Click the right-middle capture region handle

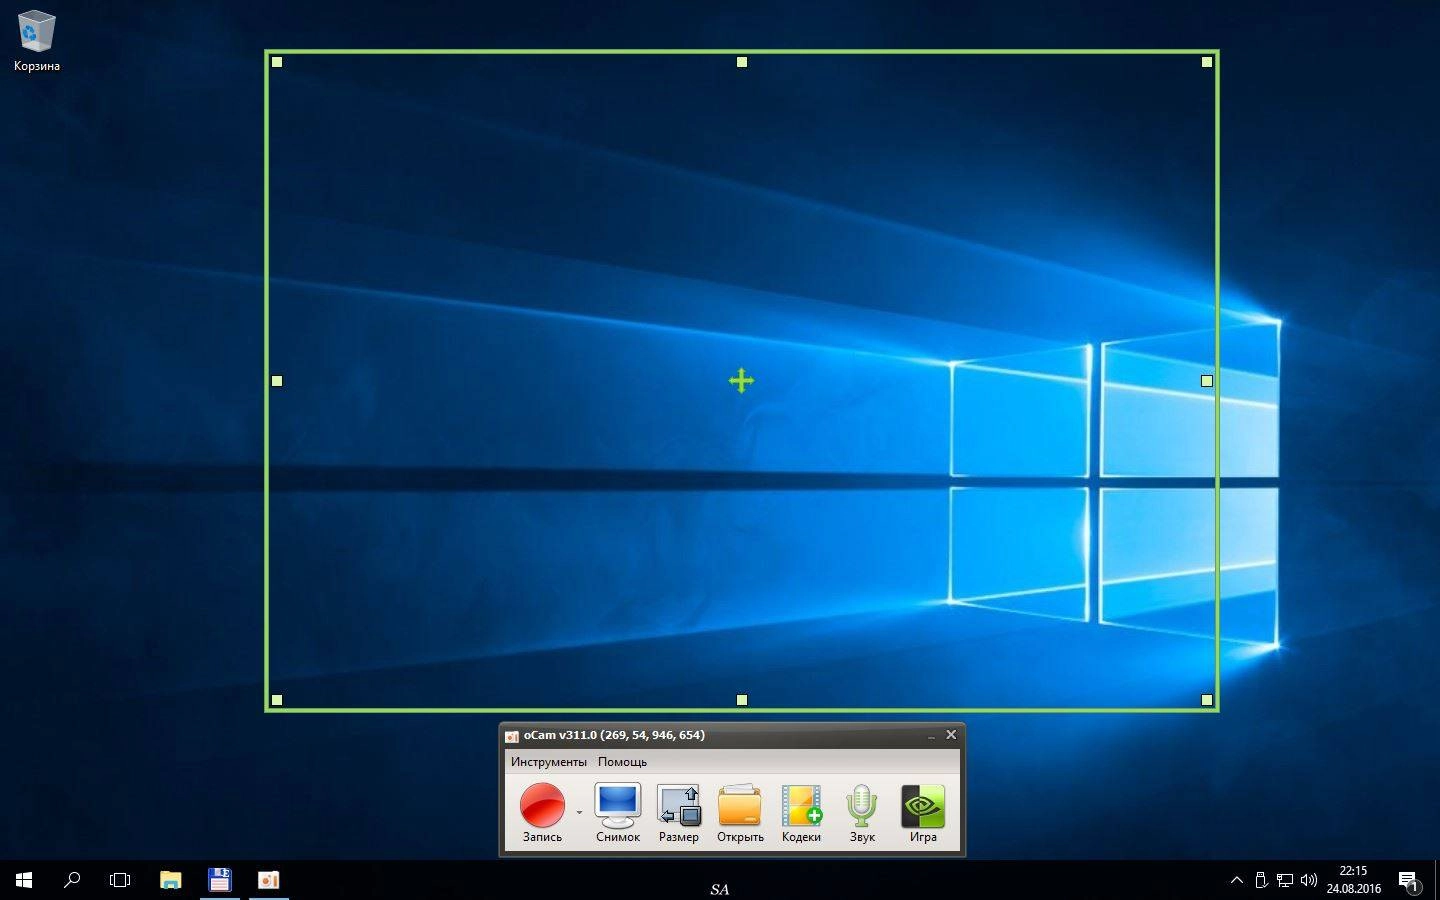[x=1207, y=381]
